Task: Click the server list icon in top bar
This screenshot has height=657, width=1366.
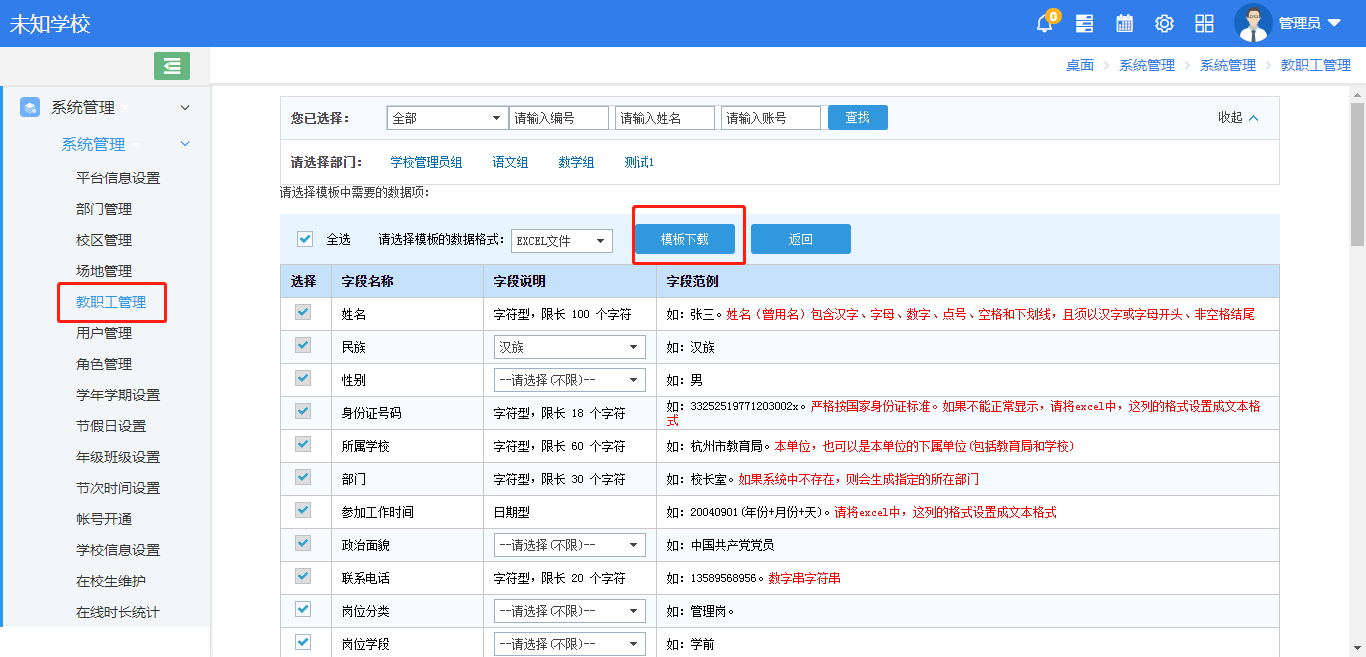Action: click(1085, 22)
